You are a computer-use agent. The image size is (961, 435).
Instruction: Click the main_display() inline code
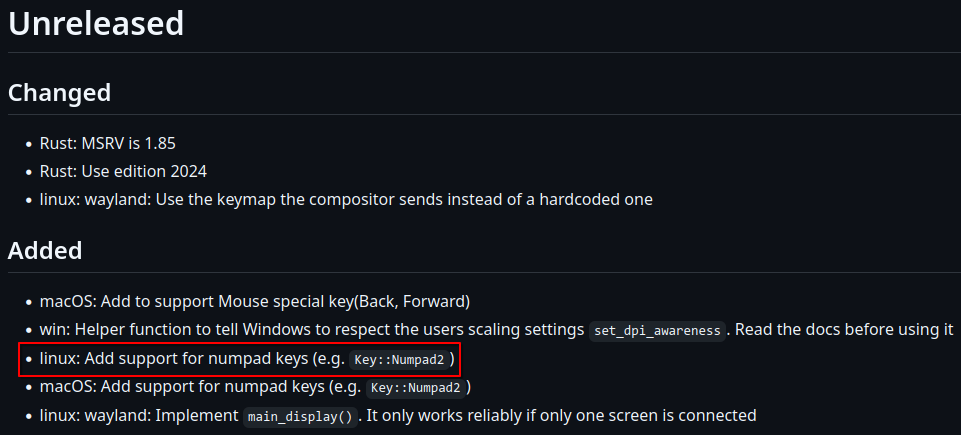(x=300, y=417)
